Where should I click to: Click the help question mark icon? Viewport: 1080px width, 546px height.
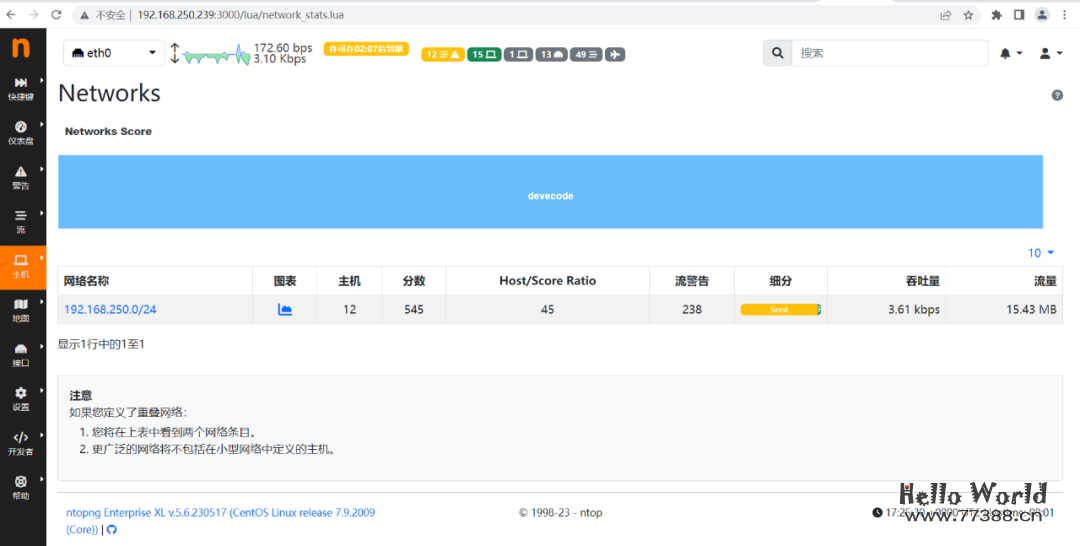pos(1057,96)
